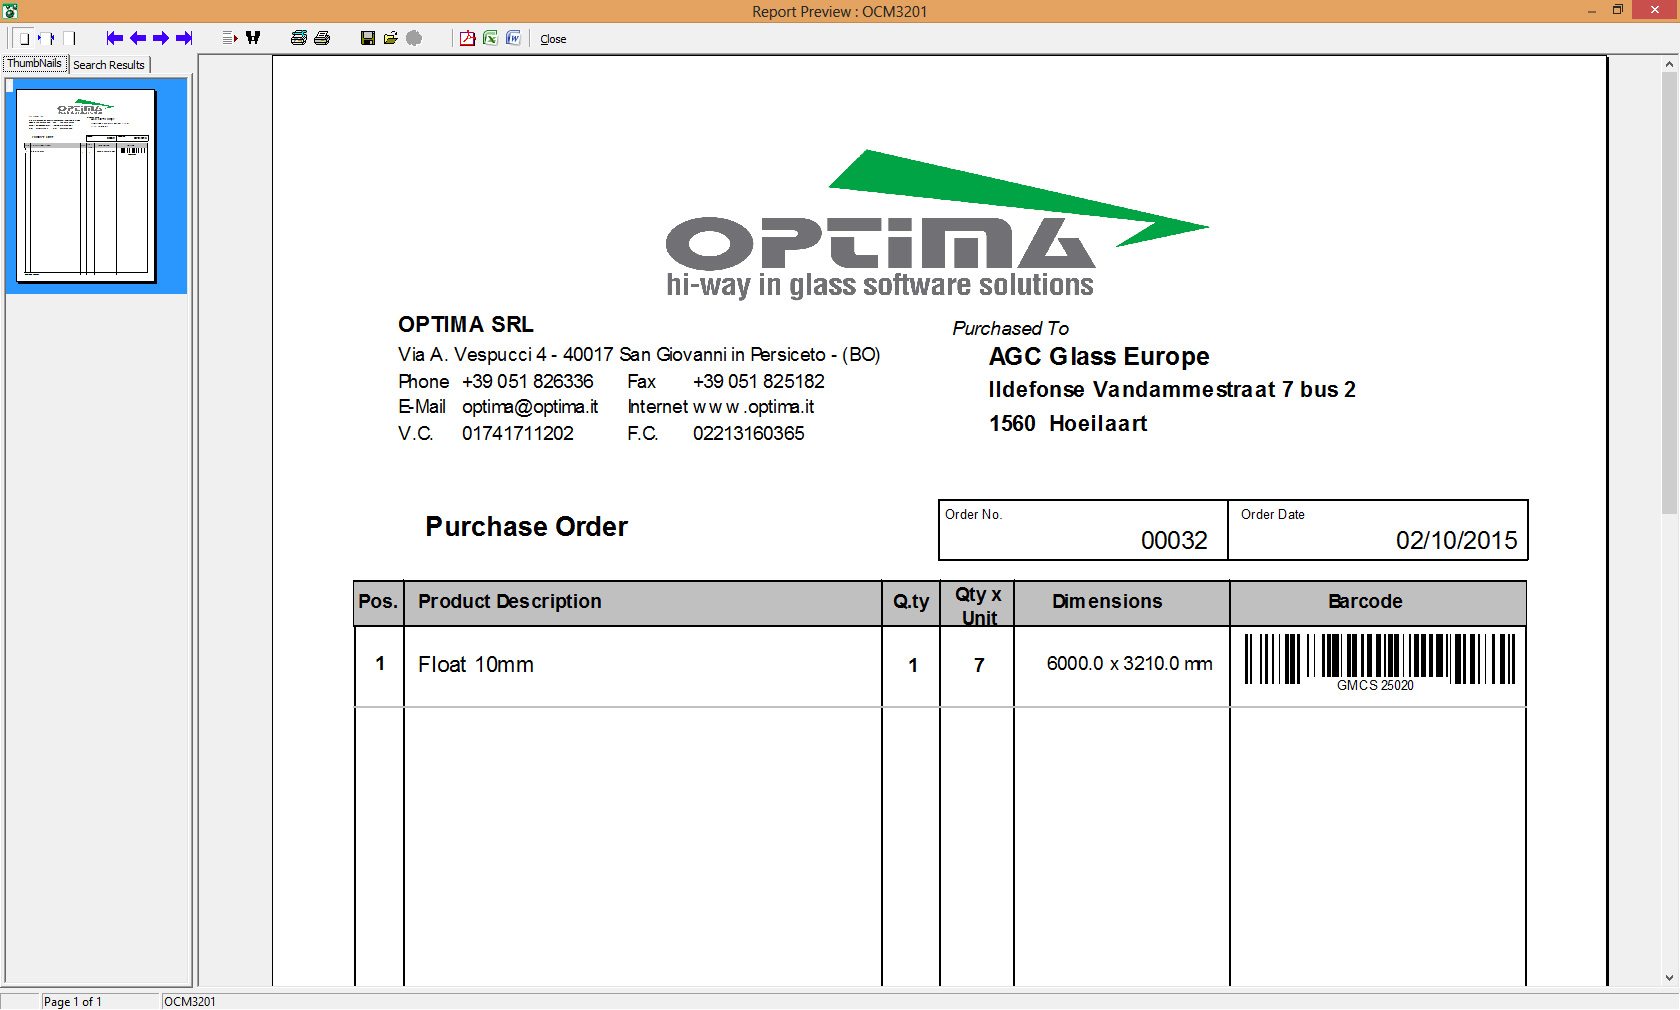Click the scrollbar down arrow
This screenshot has width=1680, height=1010.
tap(1669, 978)
